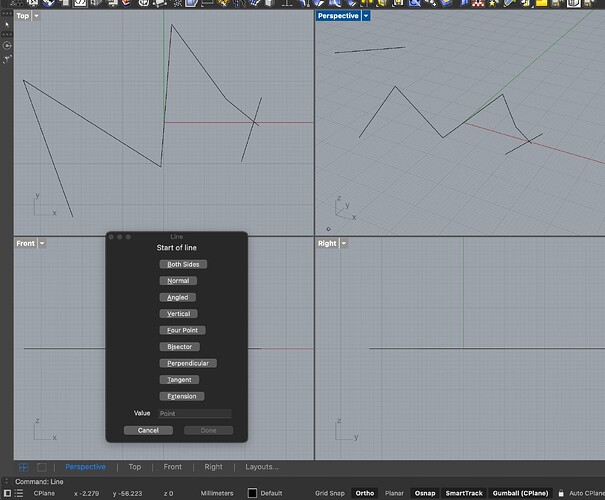Screen dimensions: 605x500
Task: Switch to Top tab at bottom
Action: click(135, 467)
